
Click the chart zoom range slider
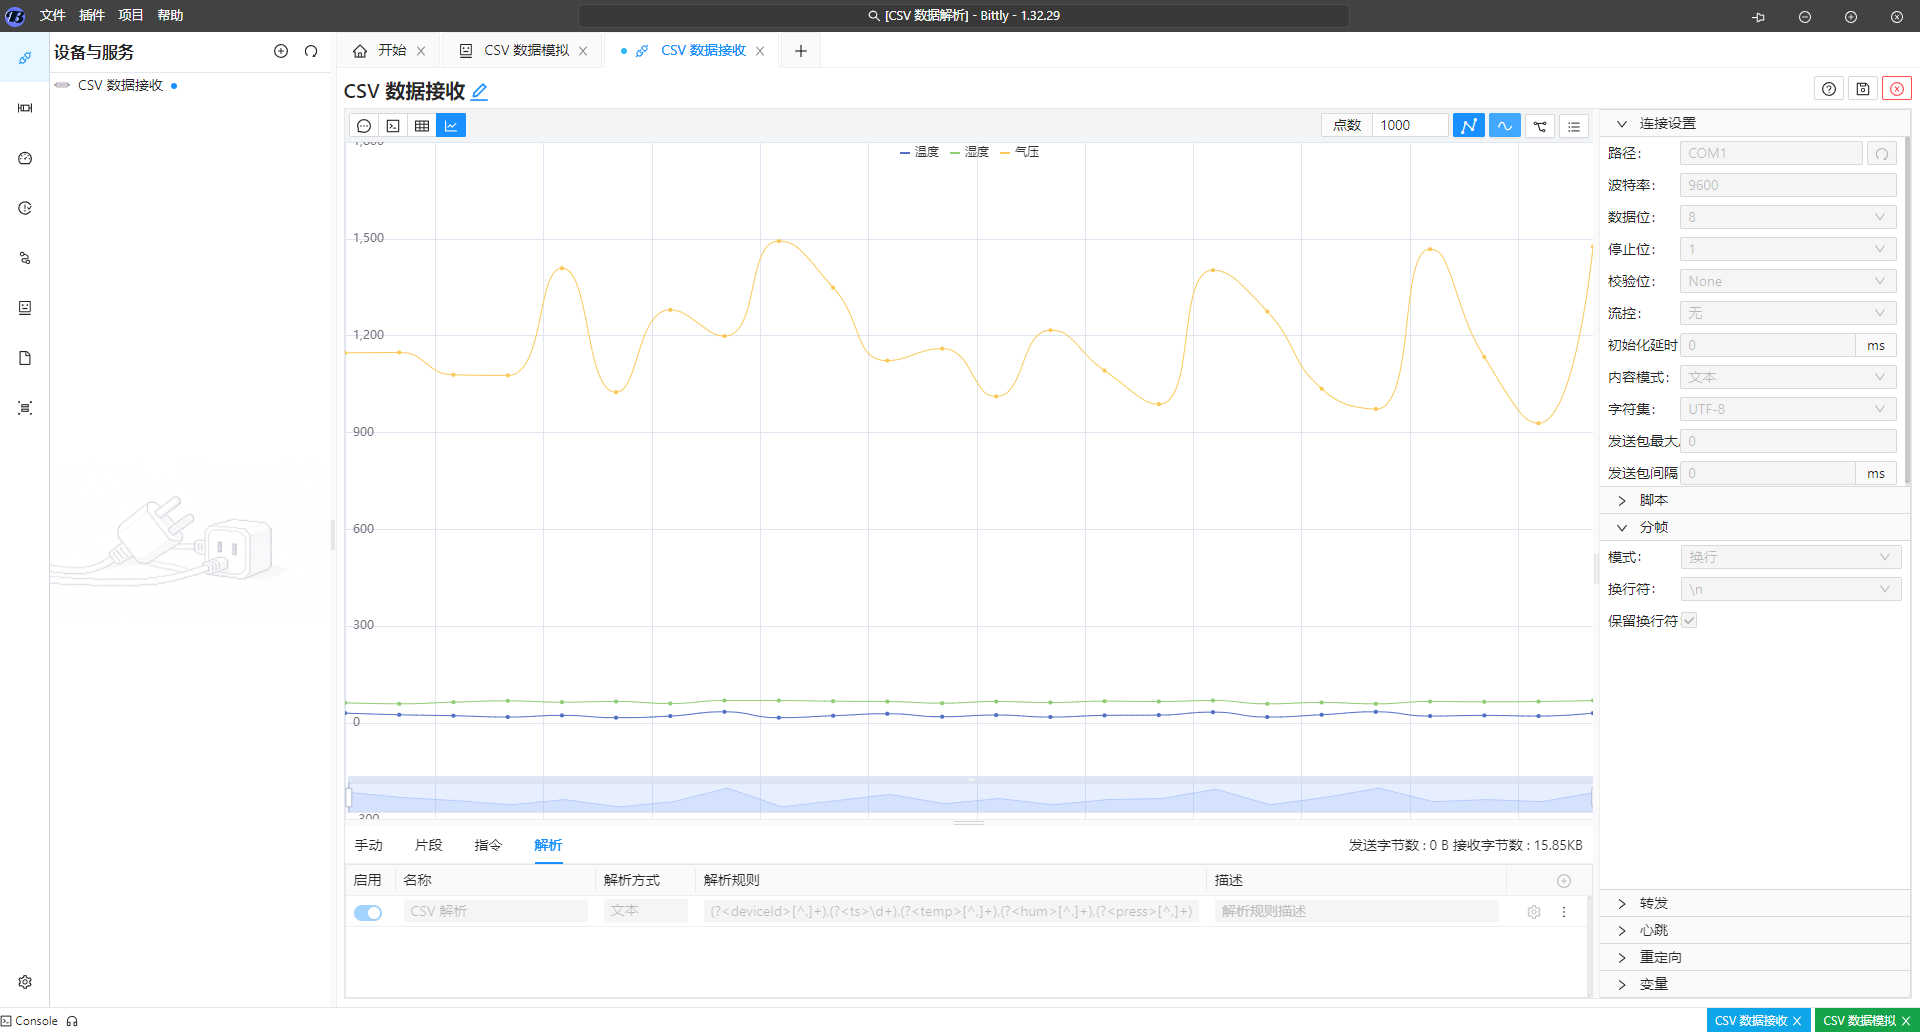tap(969, 797)
